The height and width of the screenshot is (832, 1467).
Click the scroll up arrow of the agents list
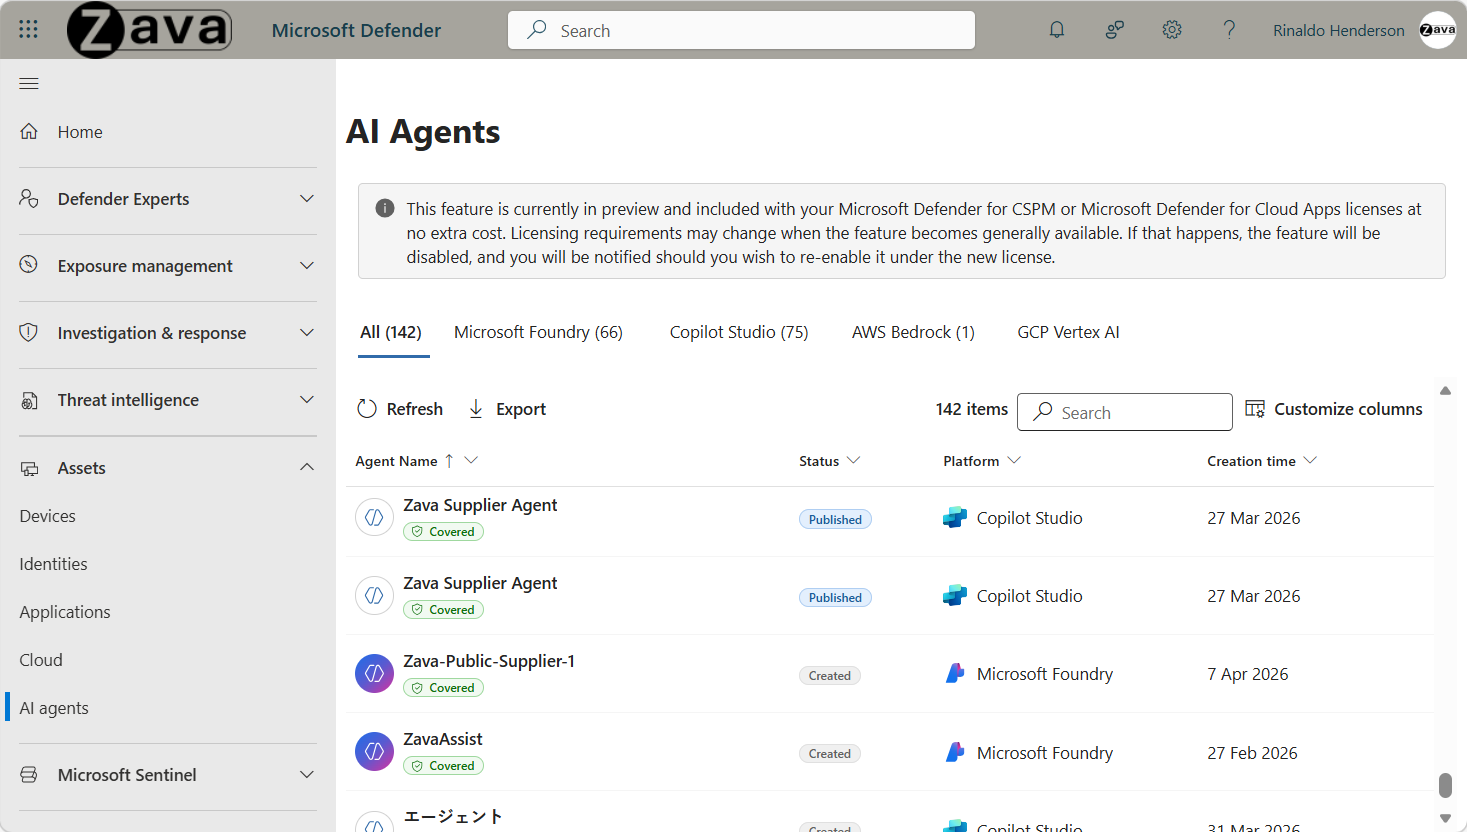[x=1445, y=391]
